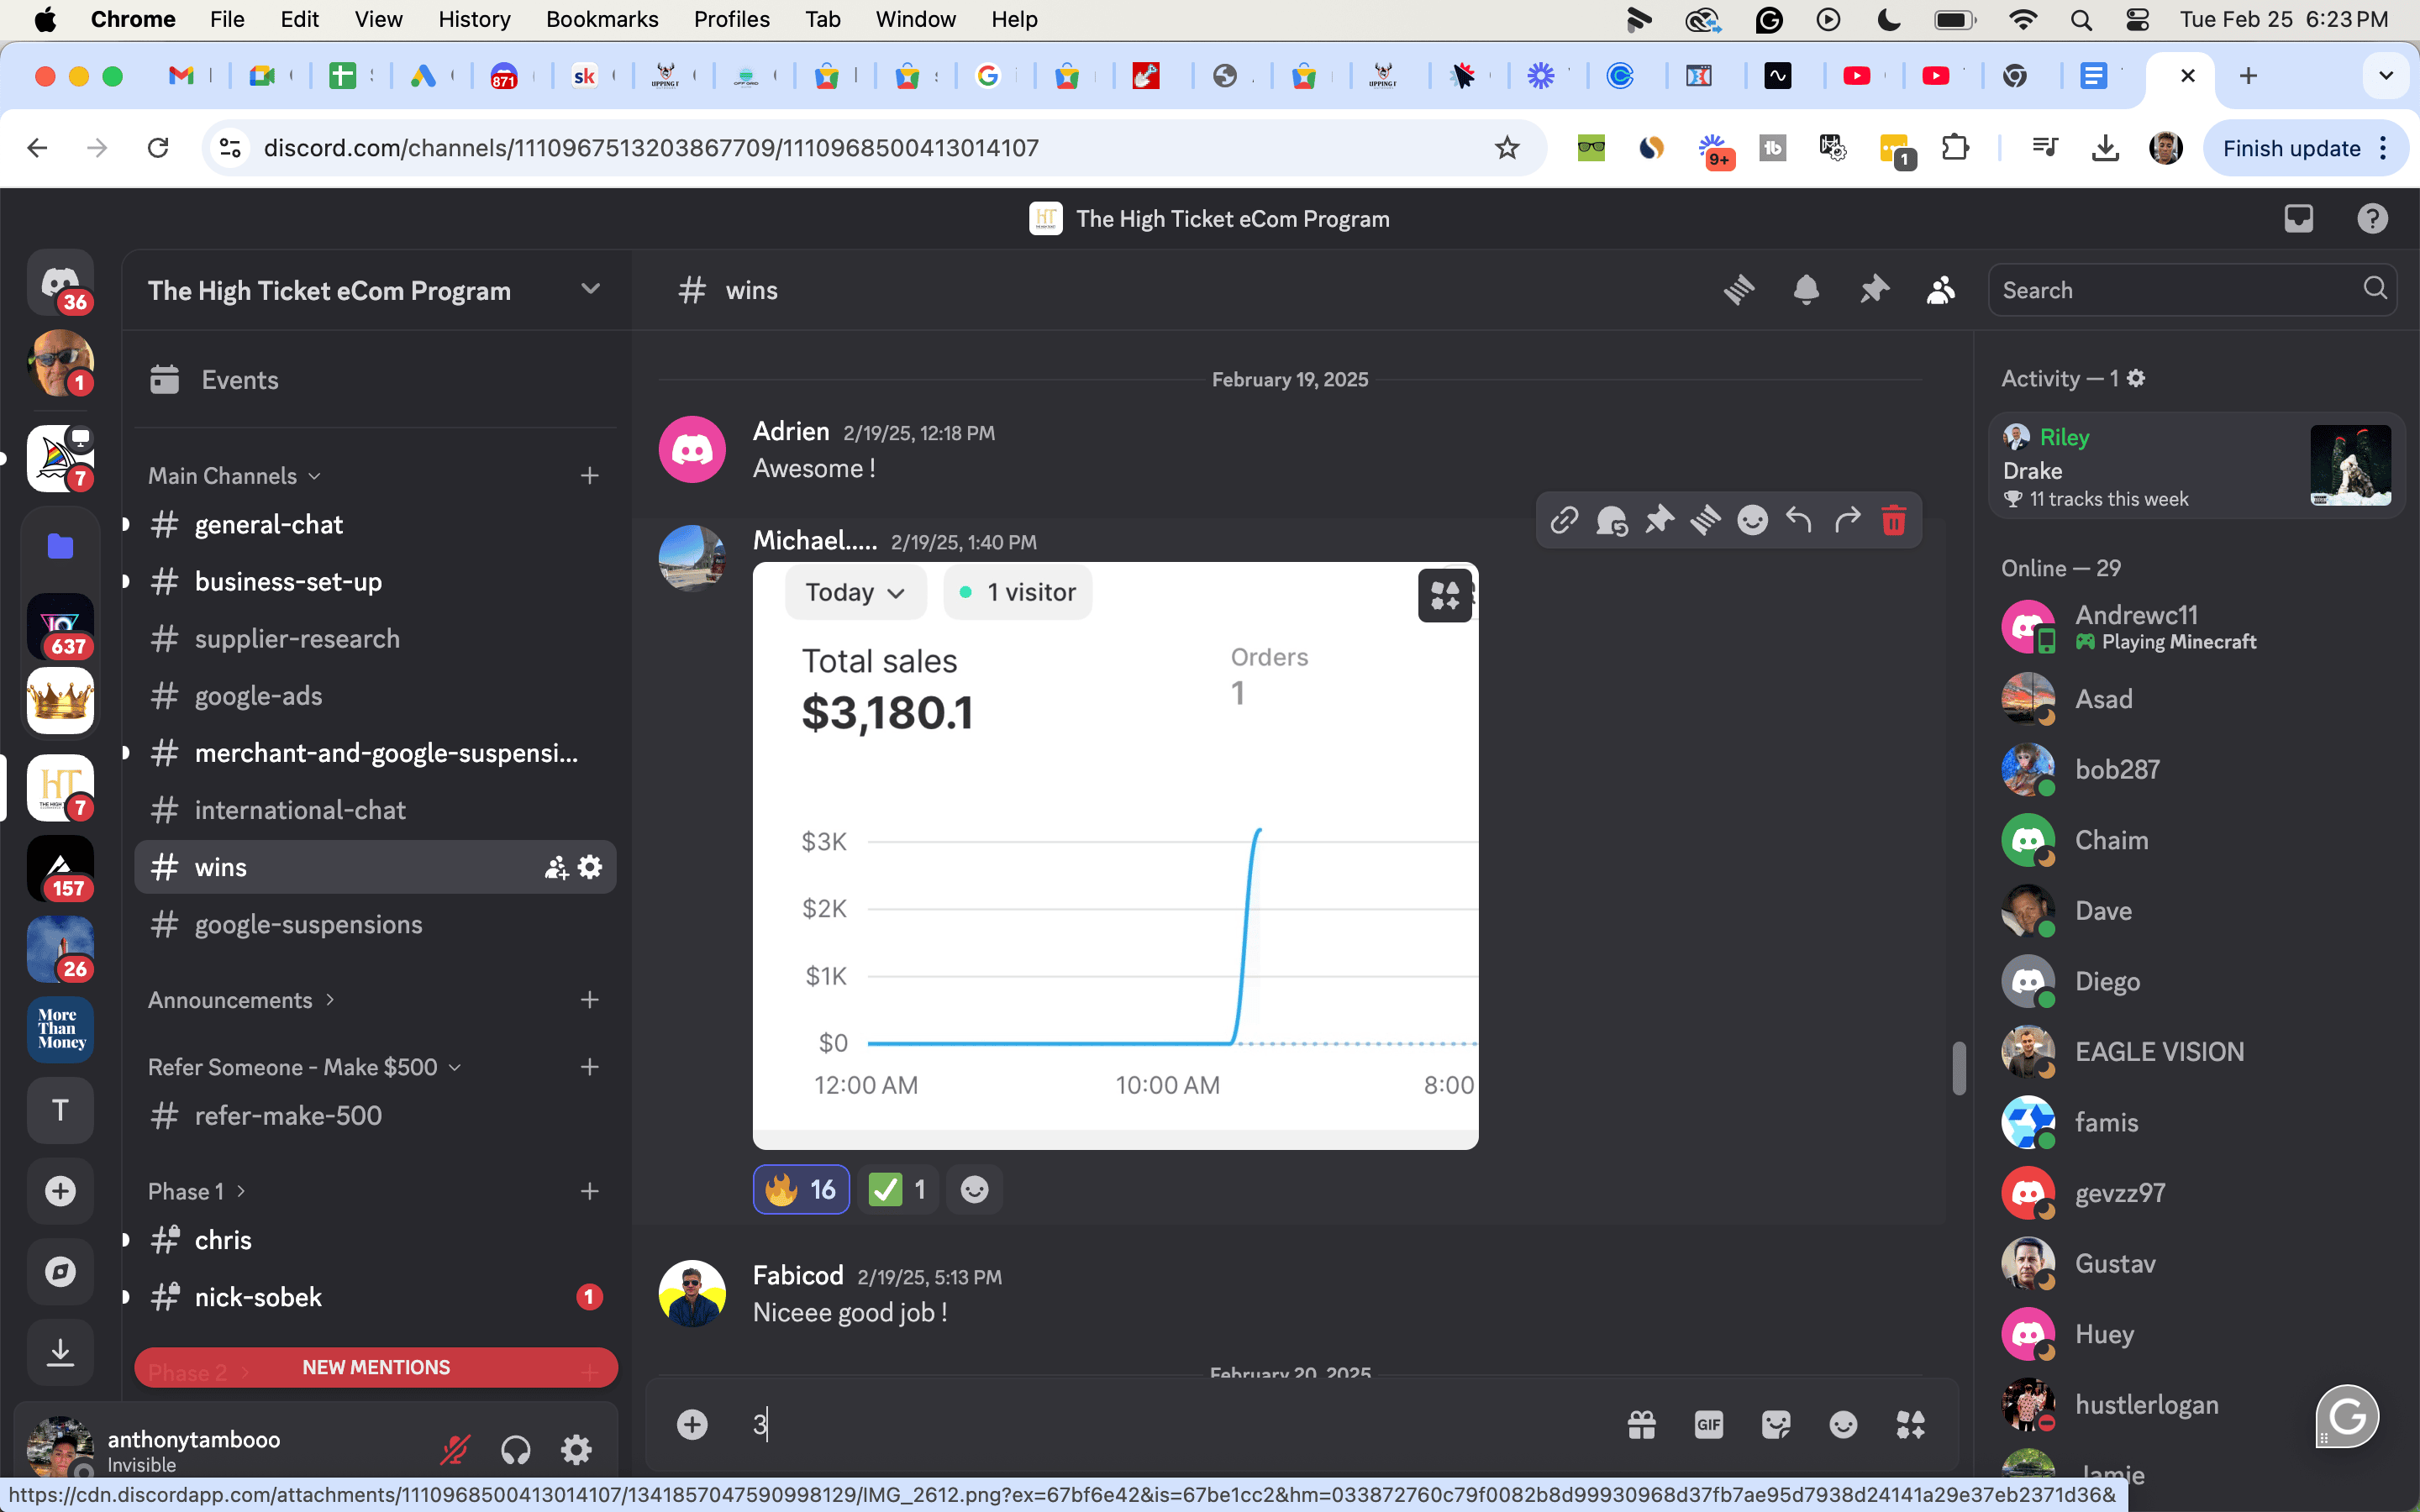Toggle headphones deafen button
Screen dimensions: 2420x1512
(515, 1449)
